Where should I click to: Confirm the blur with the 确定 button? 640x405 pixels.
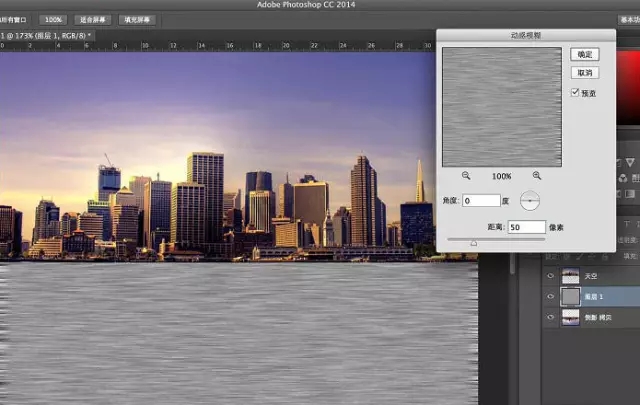click(584, 54)
